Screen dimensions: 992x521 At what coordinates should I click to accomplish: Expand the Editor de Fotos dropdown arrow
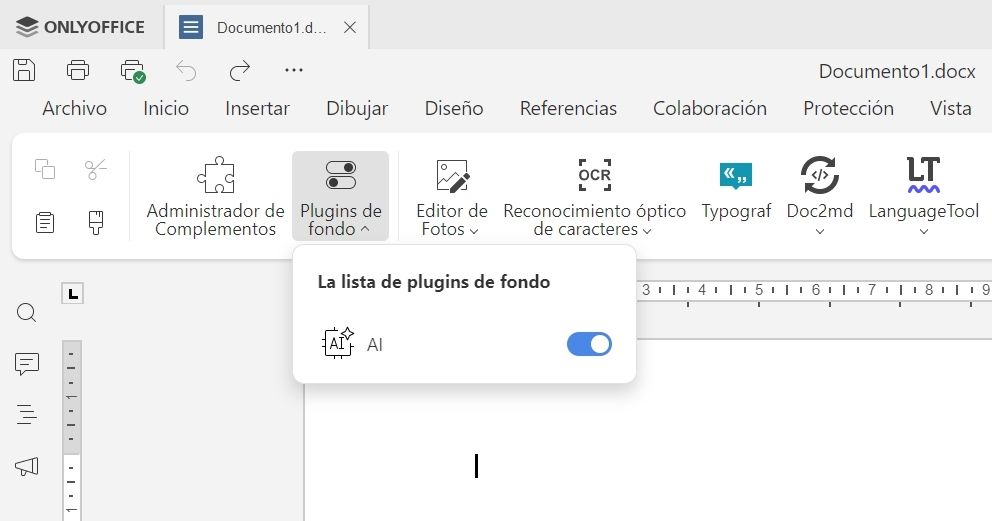click(x=474, y=231)
